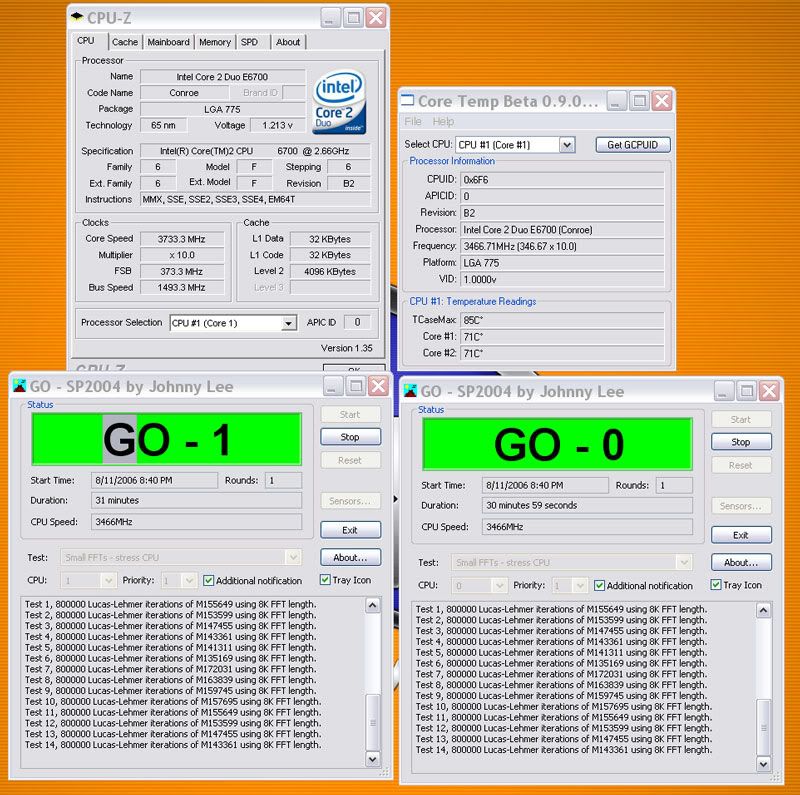Open the Help menu in Core Temp

click(443, 121)
